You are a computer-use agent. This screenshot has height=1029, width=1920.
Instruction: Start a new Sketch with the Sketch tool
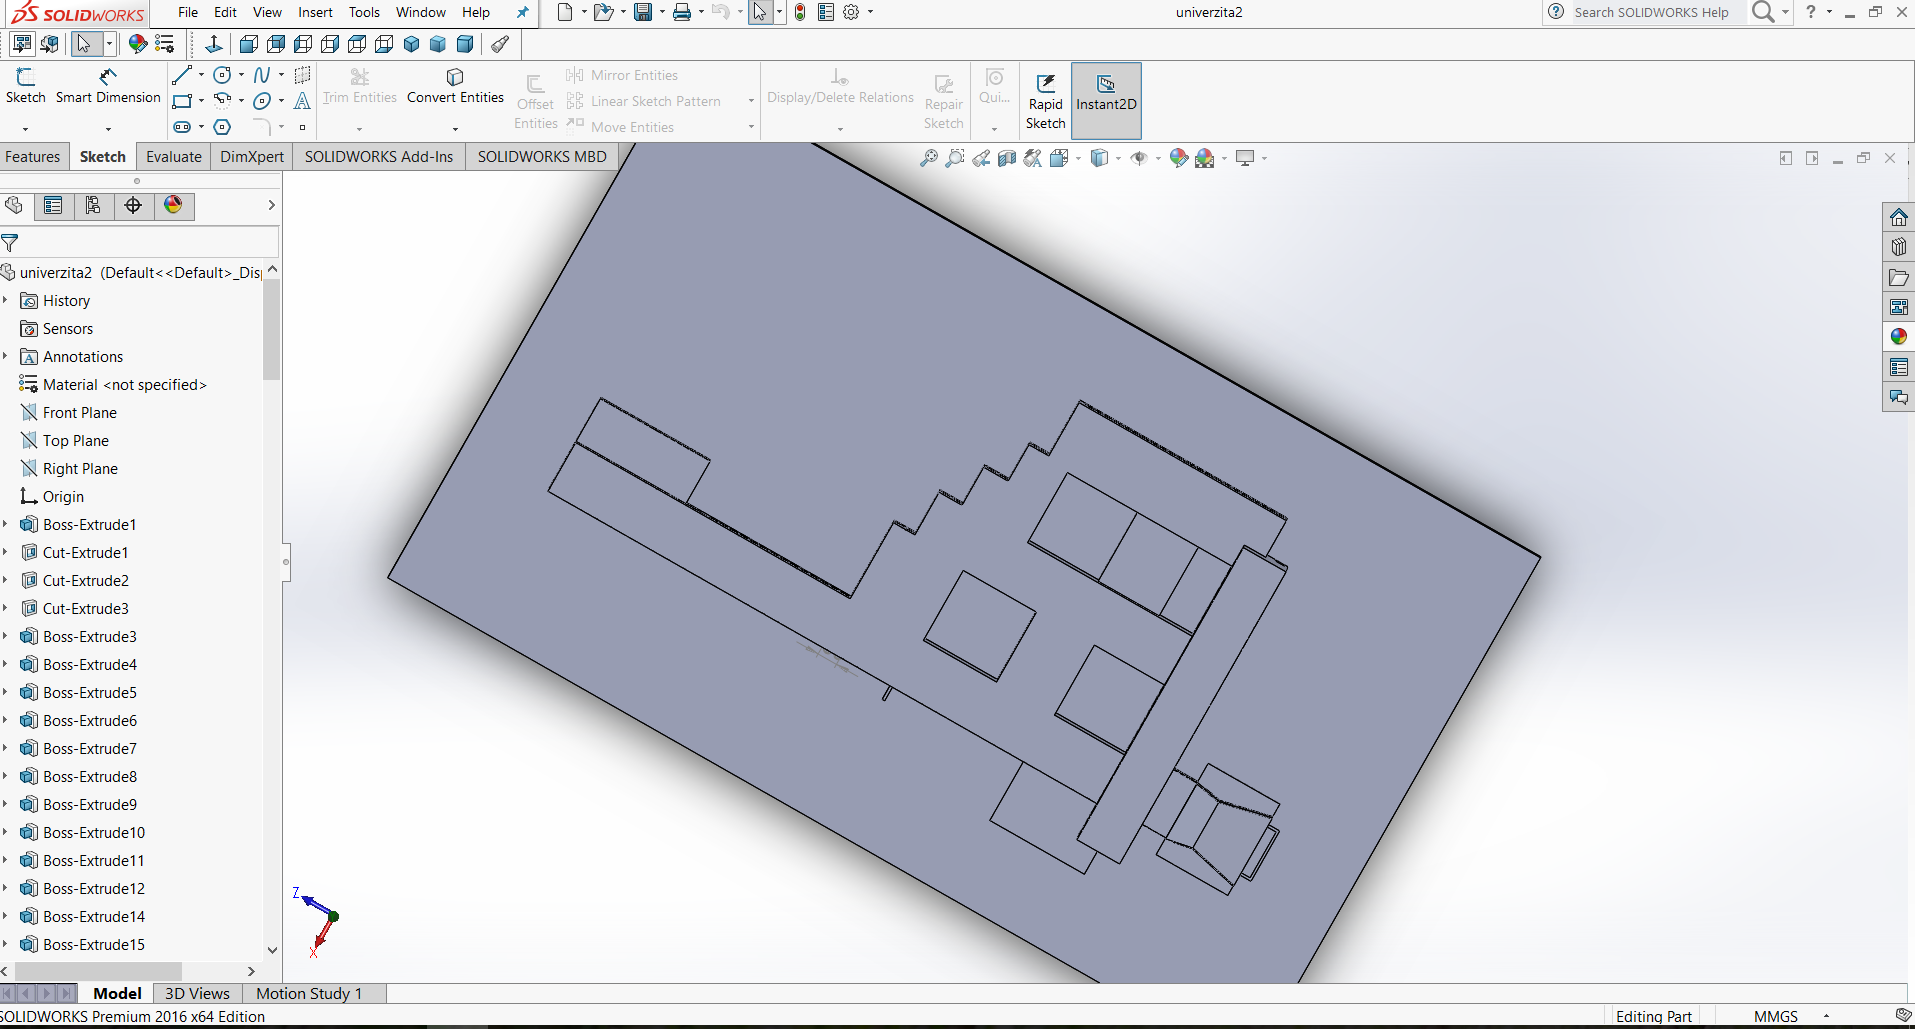pyautogui.click(x=25, y=86)
